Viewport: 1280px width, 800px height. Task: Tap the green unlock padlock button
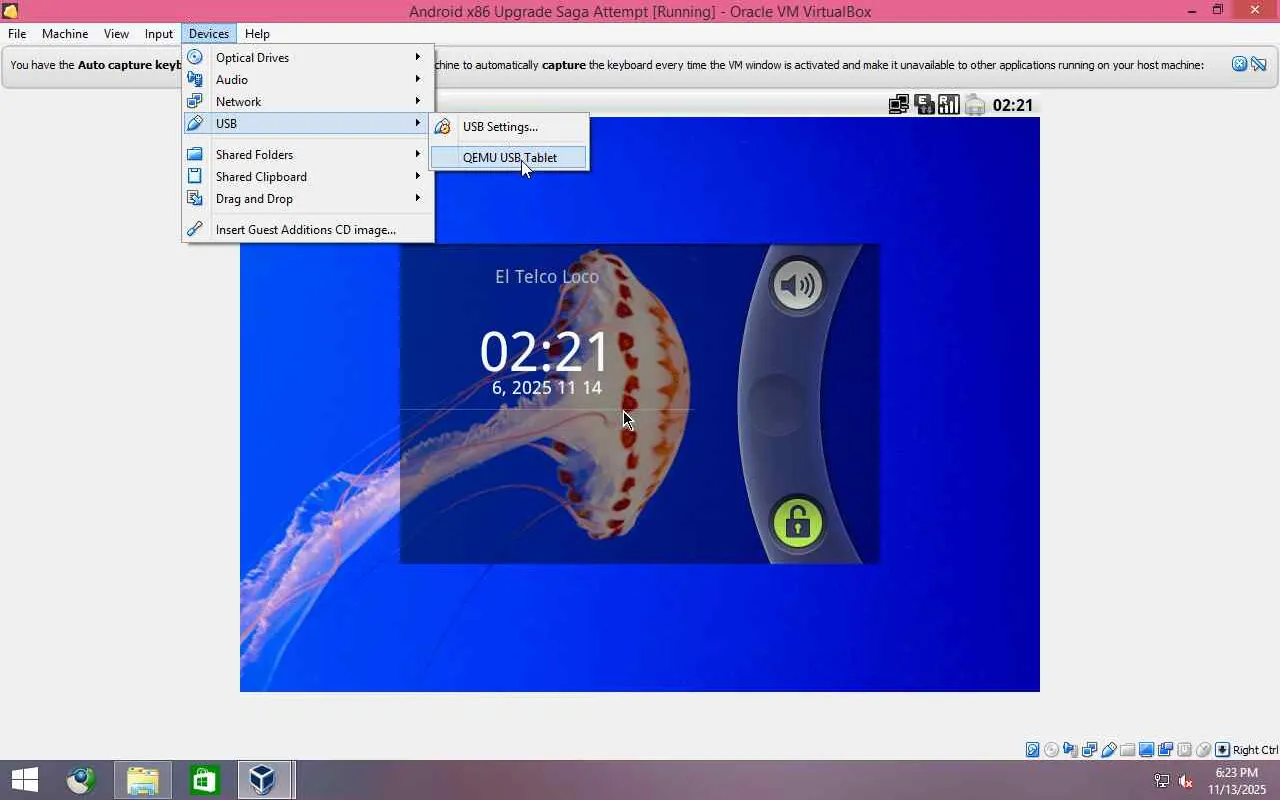click(x=797, y=522)
